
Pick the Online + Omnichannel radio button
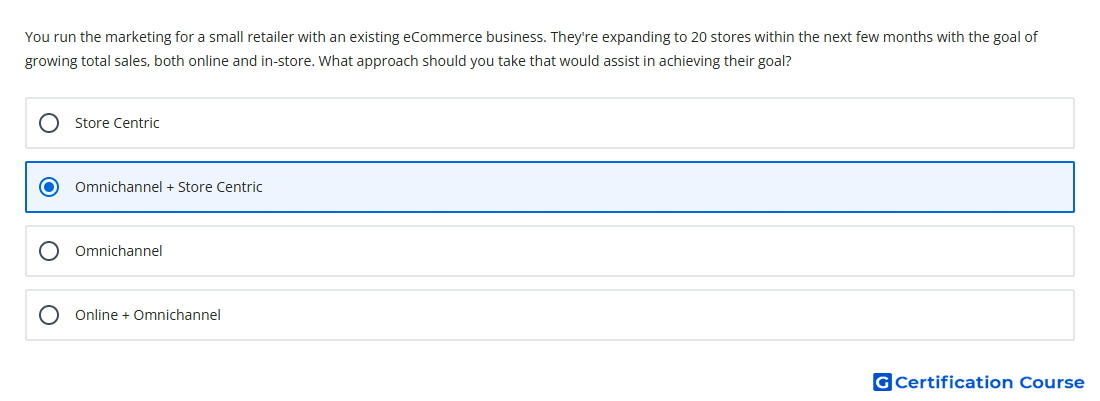point(49,315)
